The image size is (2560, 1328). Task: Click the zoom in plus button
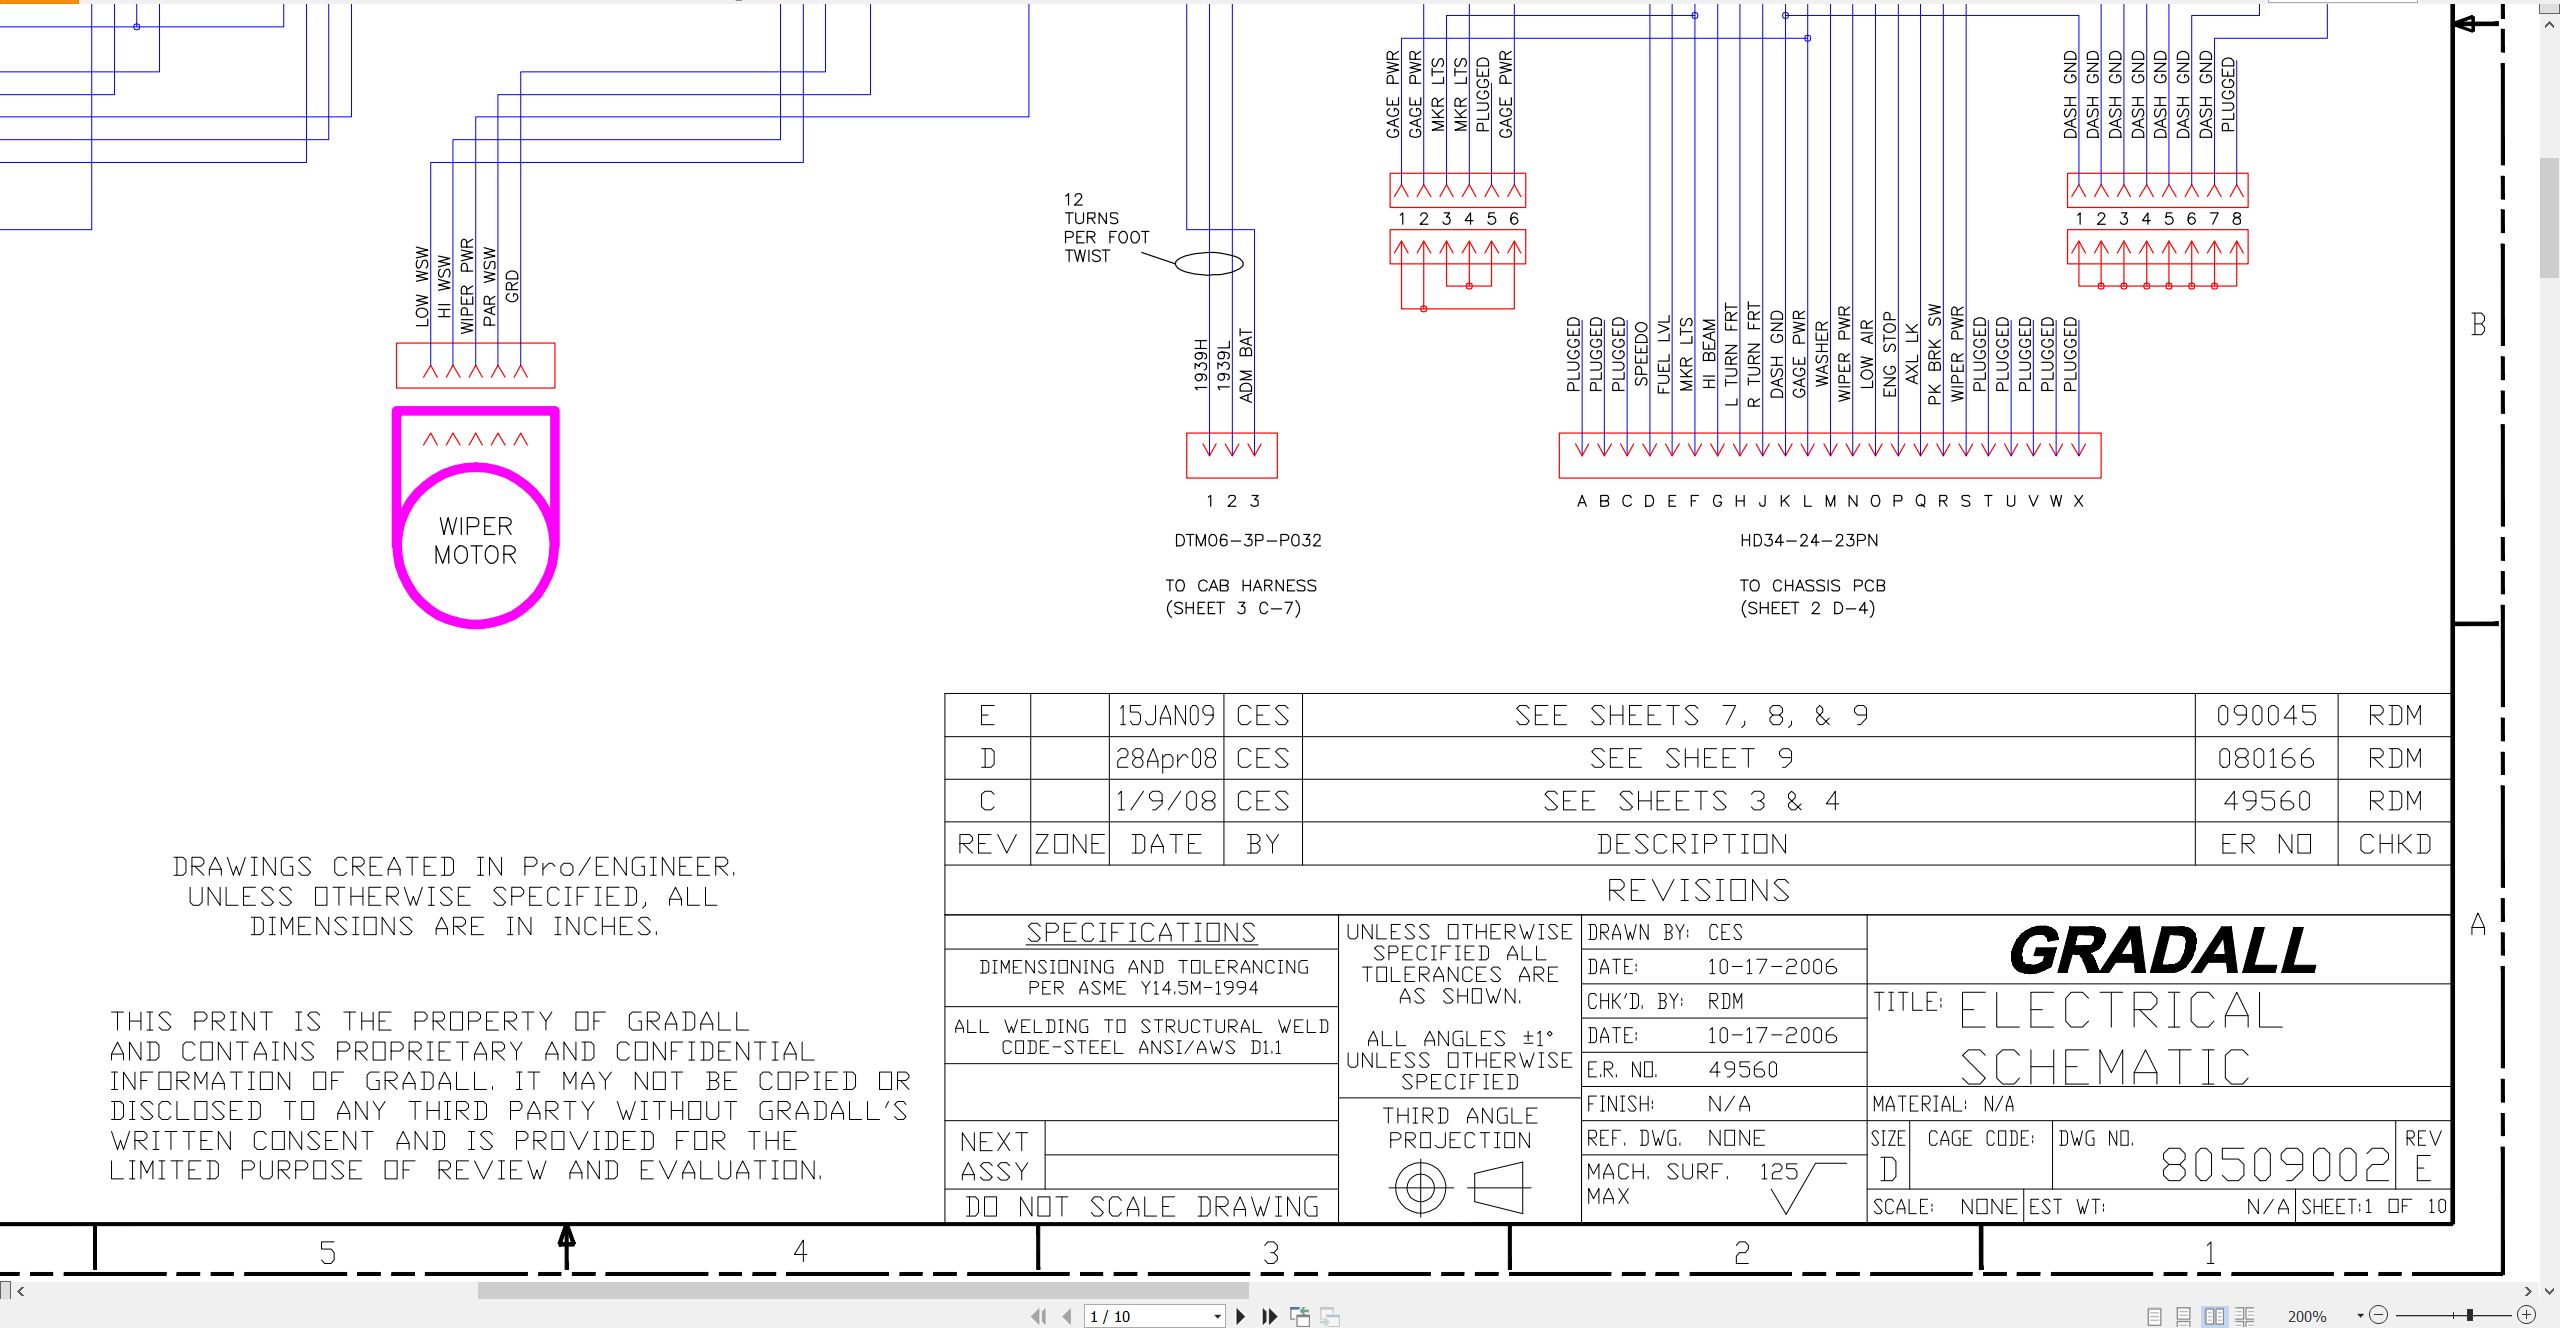click(2527, 1315)
